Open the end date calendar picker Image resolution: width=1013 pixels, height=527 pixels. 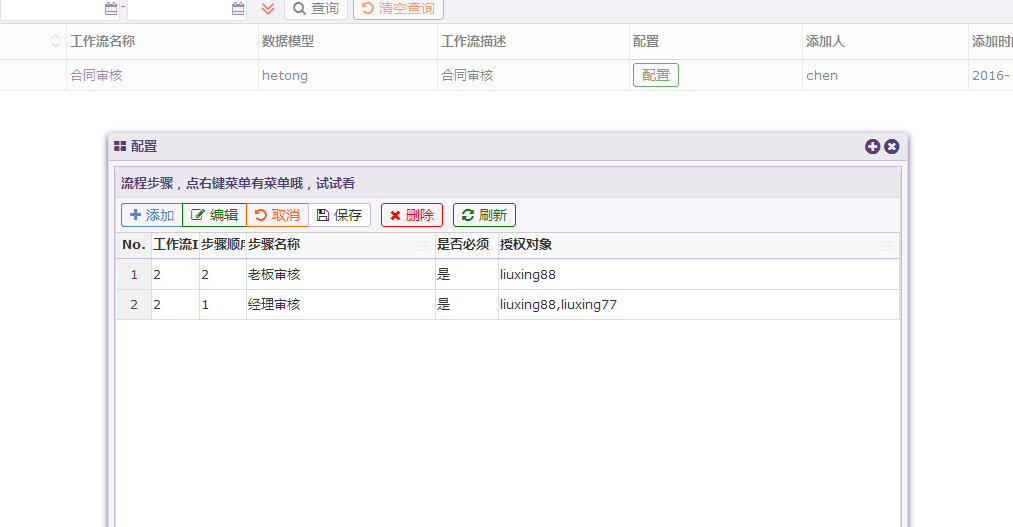238,9
